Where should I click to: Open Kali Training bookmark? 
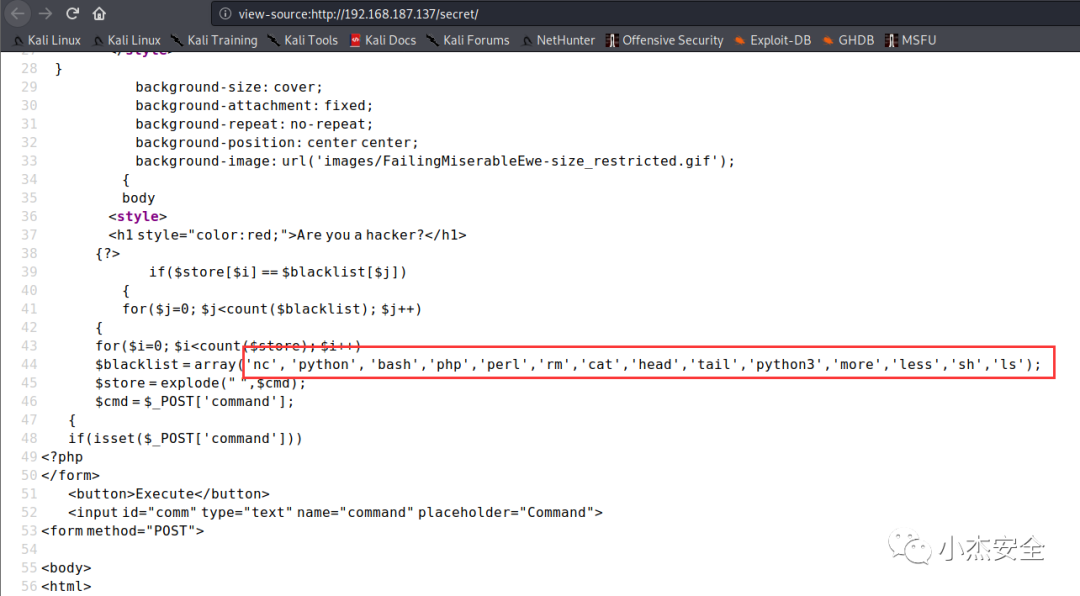pos(214,40)
